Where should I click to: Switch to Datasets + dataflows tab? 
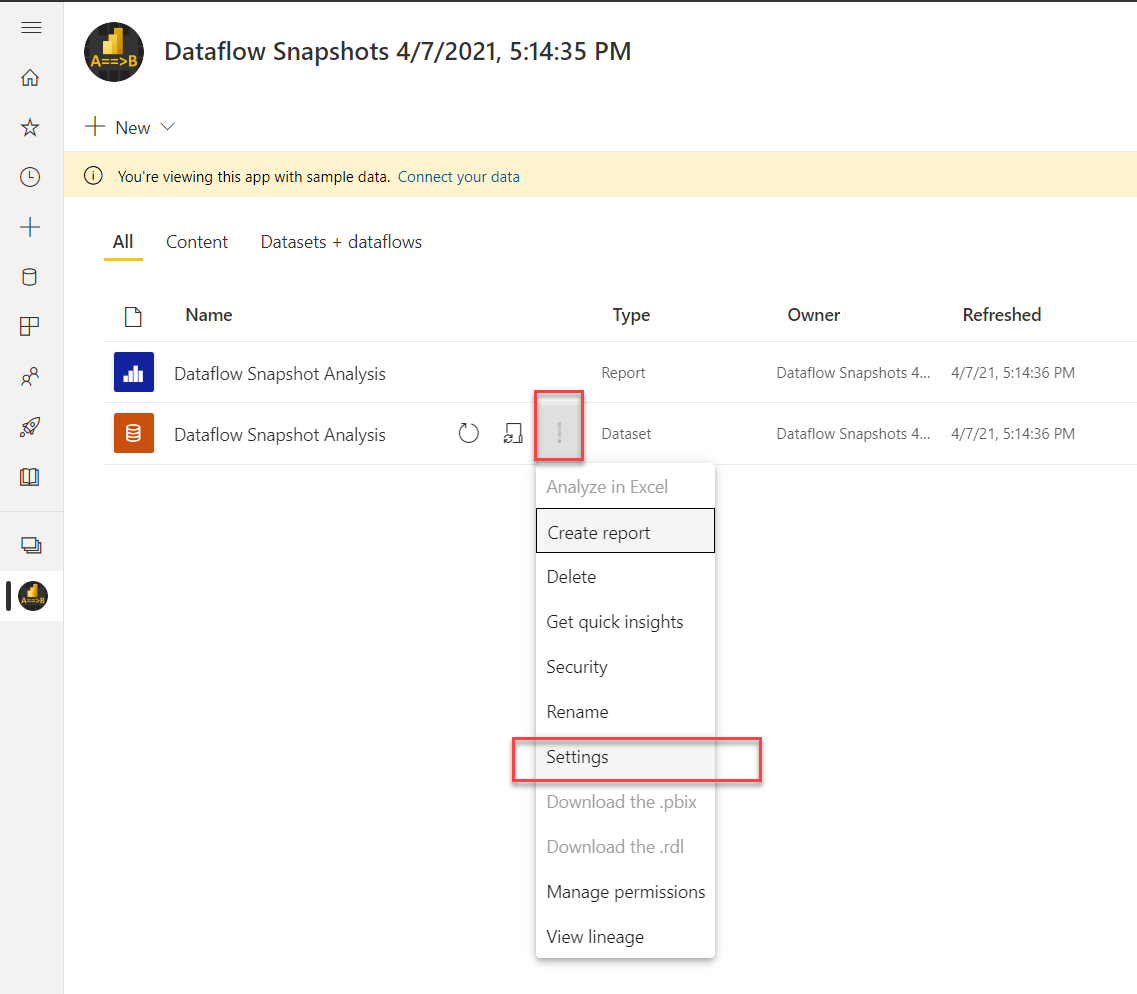point(341,242)
